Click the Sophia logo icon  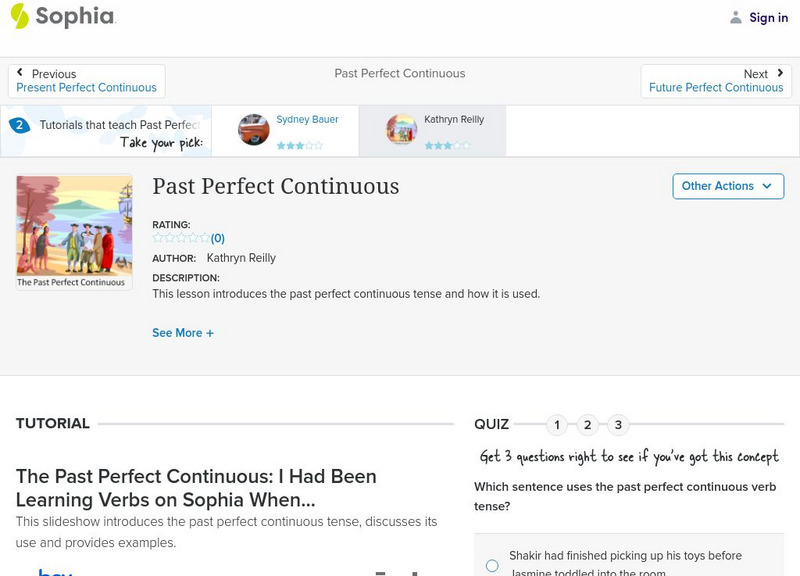(20, 16)
